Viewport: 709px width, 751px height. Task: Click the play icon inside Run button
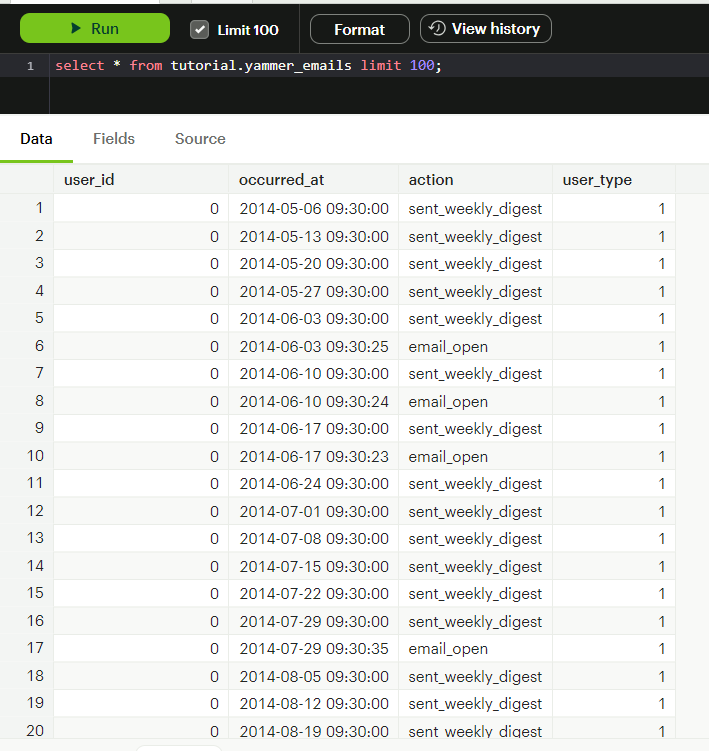76,28
